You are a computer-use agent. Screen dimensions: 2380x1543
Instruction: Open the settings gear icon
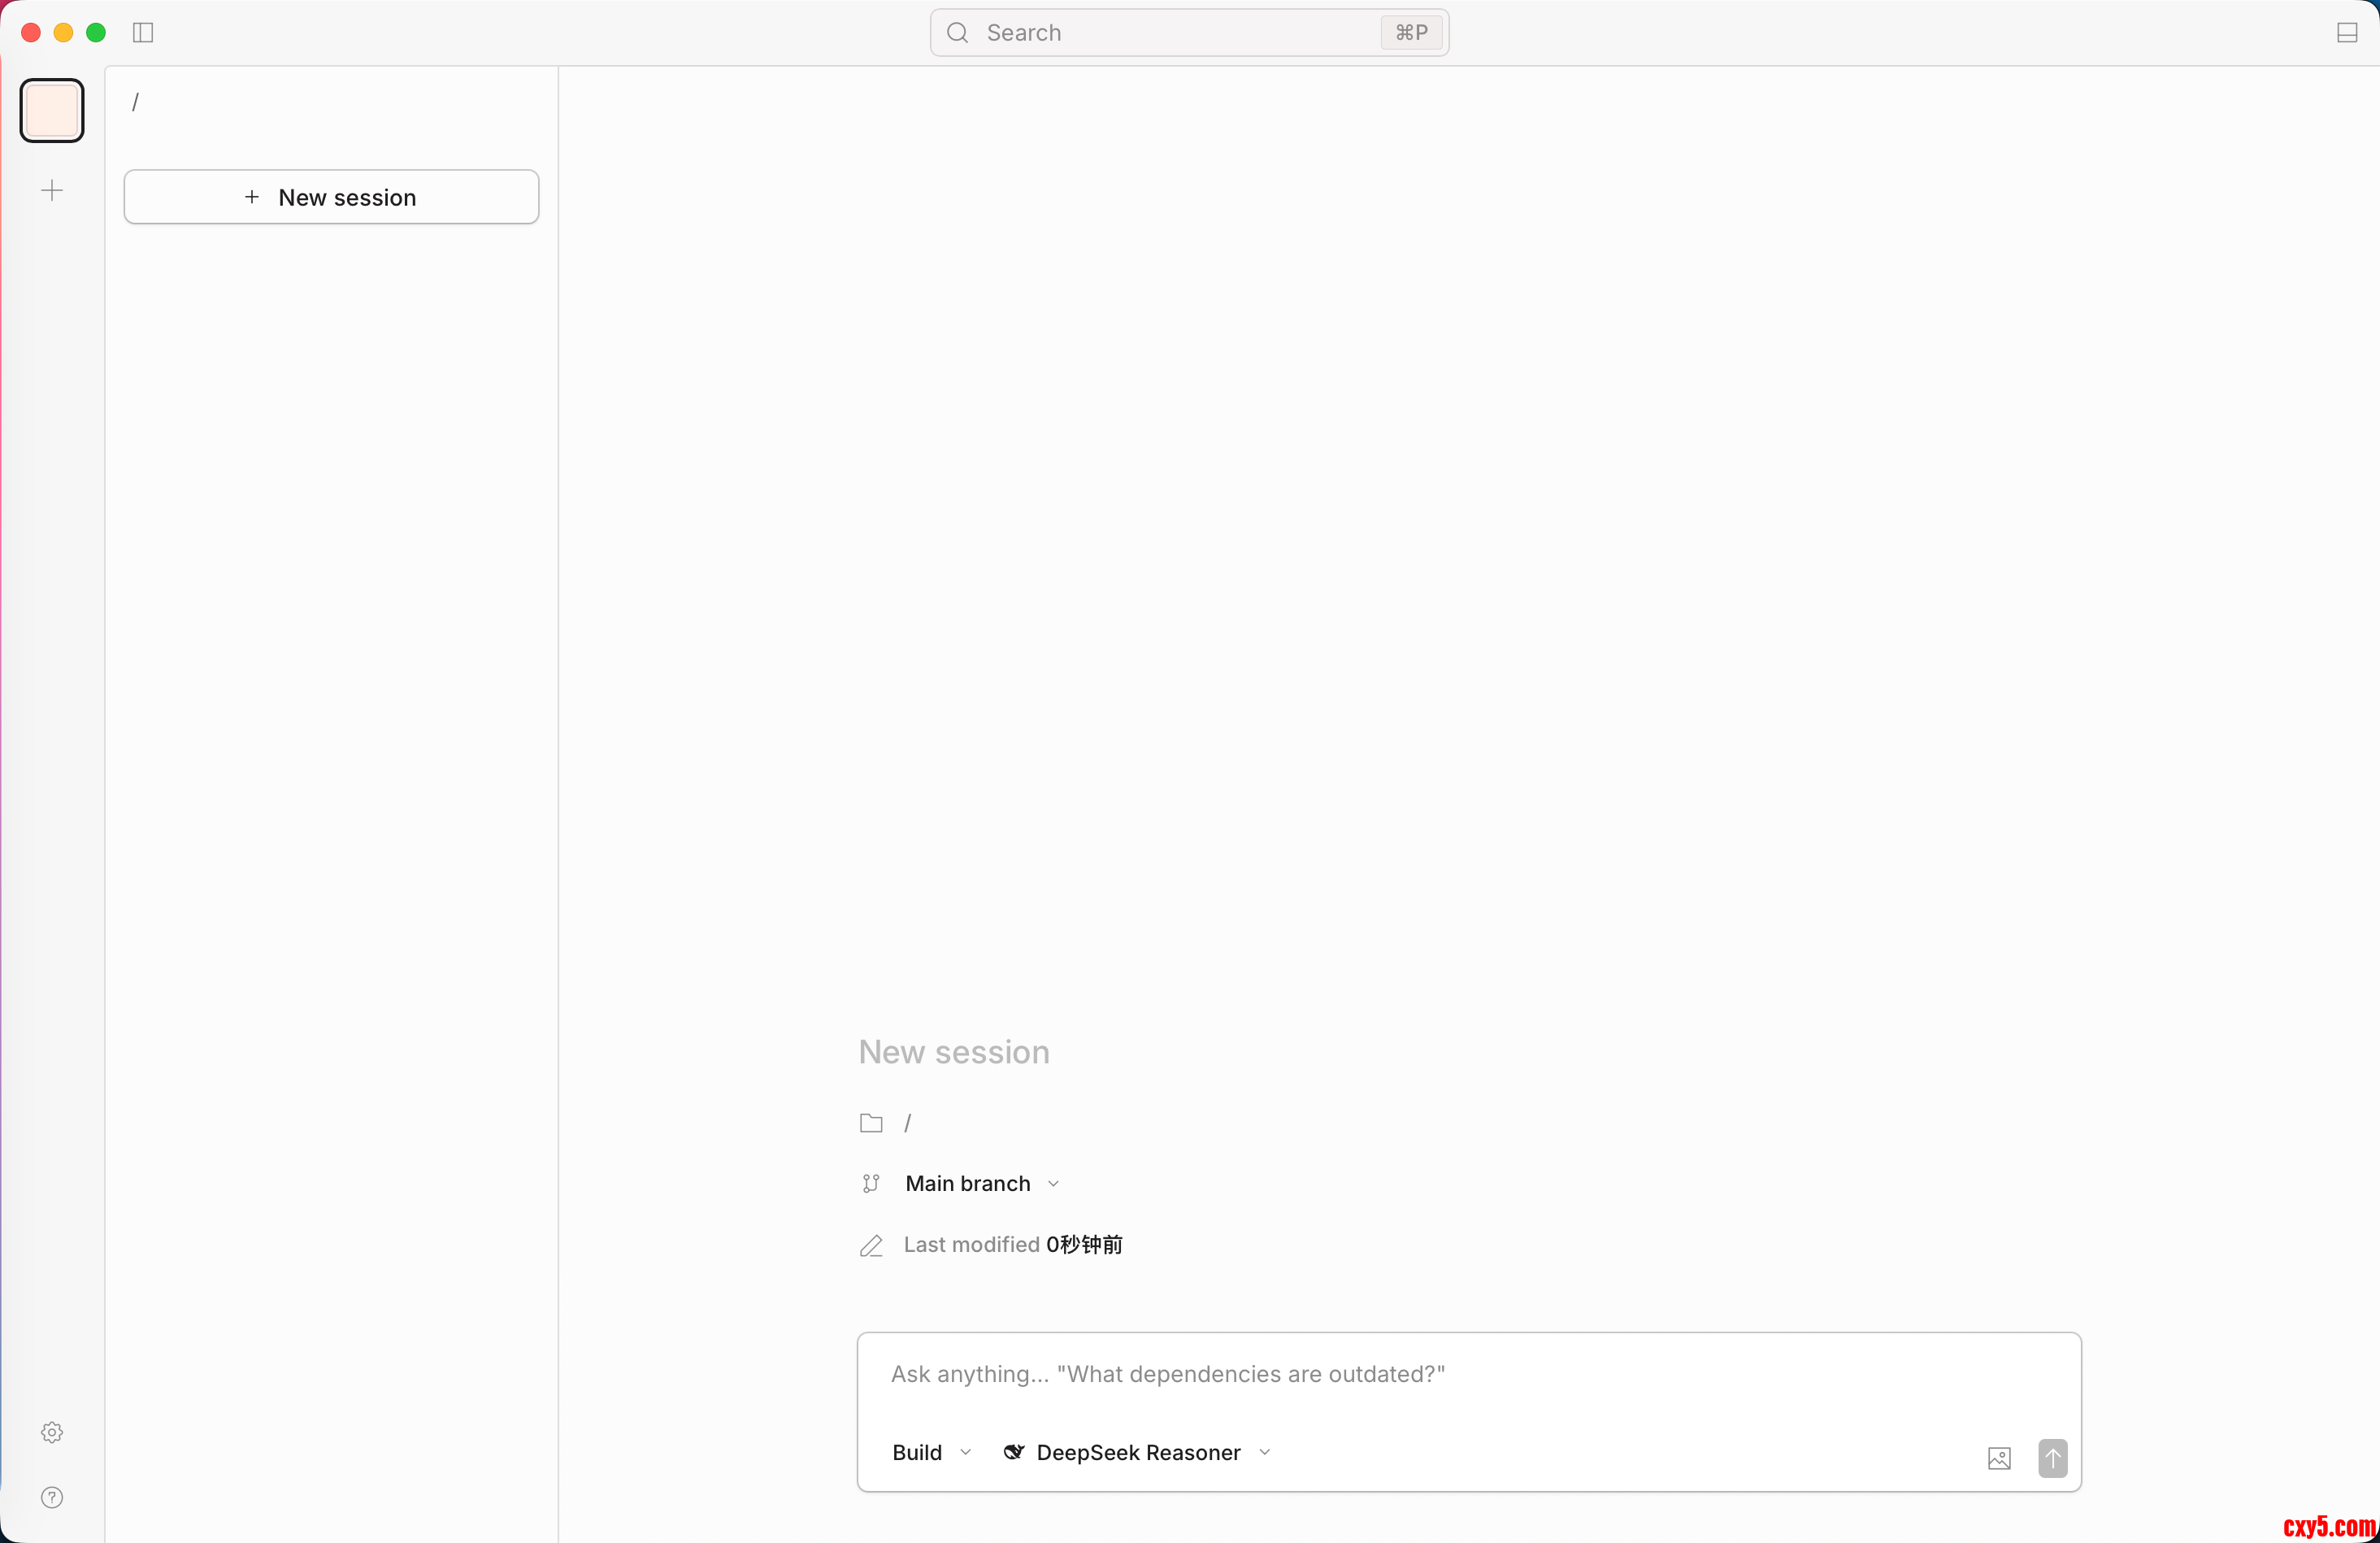tap(52, 1432)
